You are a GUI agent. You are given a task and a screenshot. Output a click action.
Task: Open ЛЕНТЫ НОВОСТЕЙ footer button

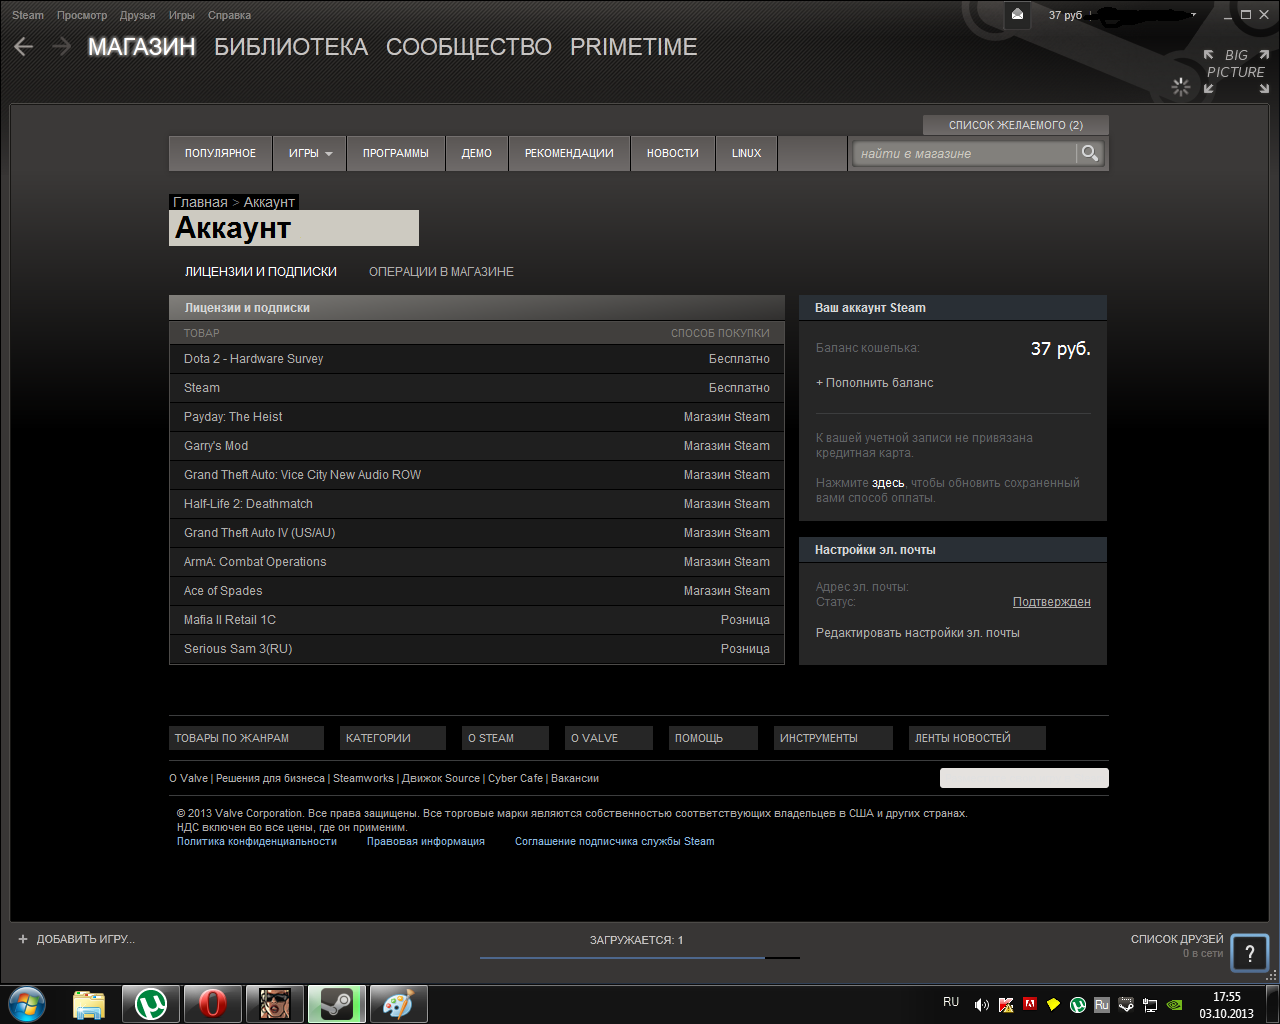(977, 738)
